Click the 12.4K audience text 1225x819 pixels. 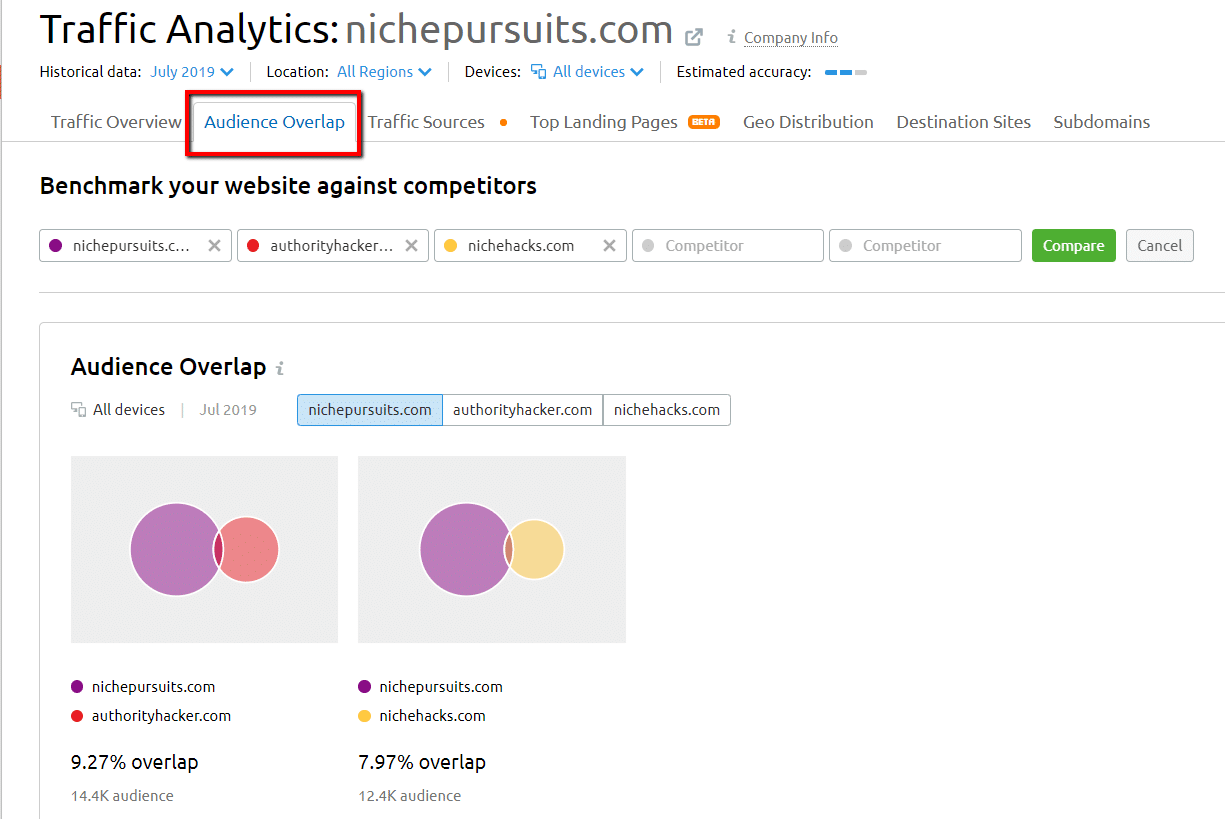coord(410,796)
